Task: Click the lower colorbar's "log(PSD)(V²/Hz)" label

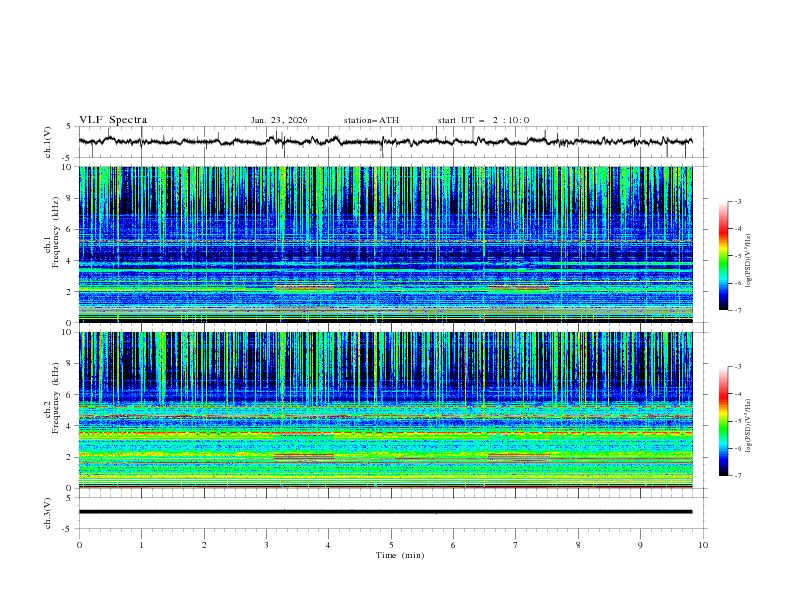Action: pos(749,425)
